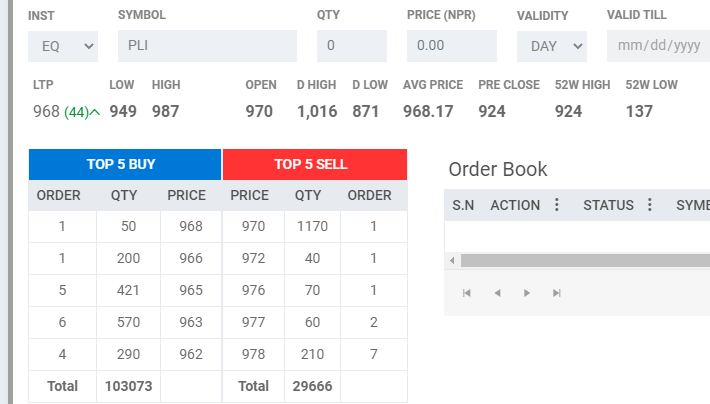Go to previous page of Order Book
710x404 pixels.
(497, 293)
